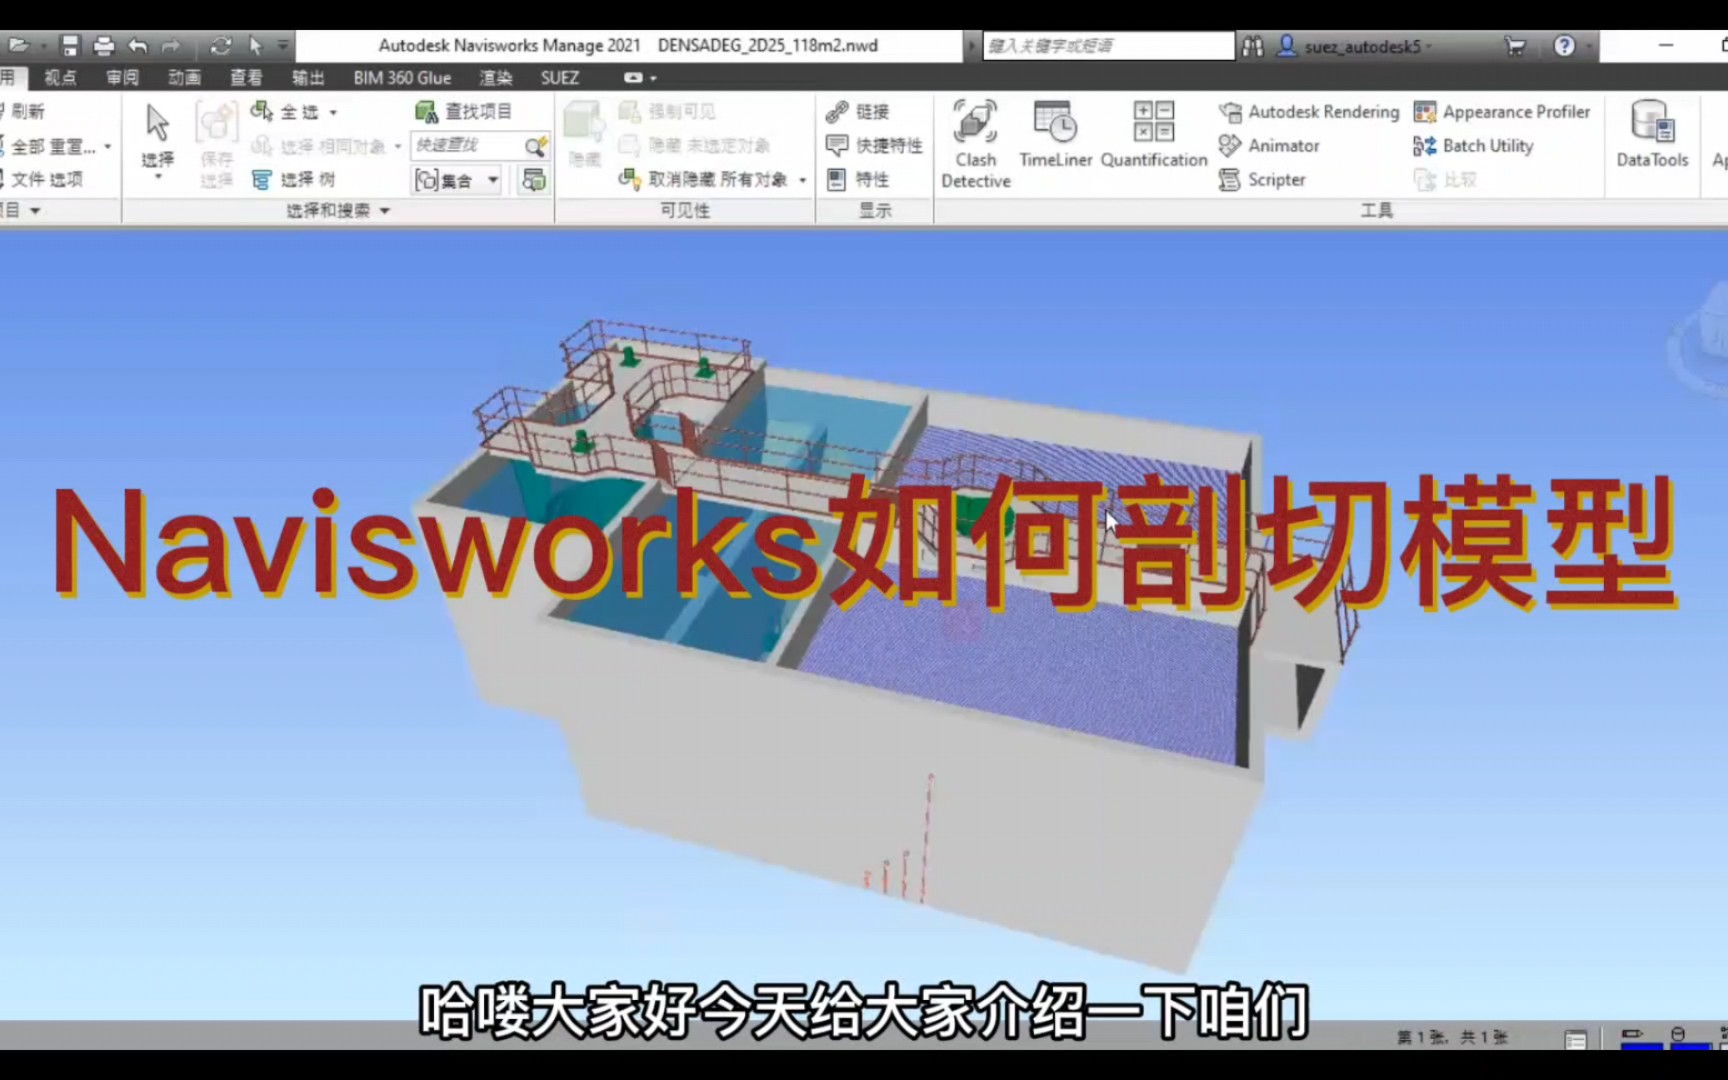This screenshot has width=1728, height=1080.
Task: Open DataTools dialog
Action: pos(1652,134)
